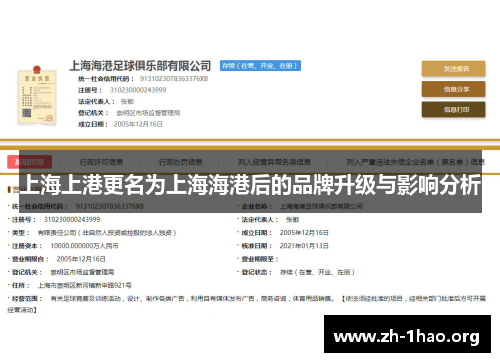Select the 法定代表人 name in the basic info list

[292, 220]
